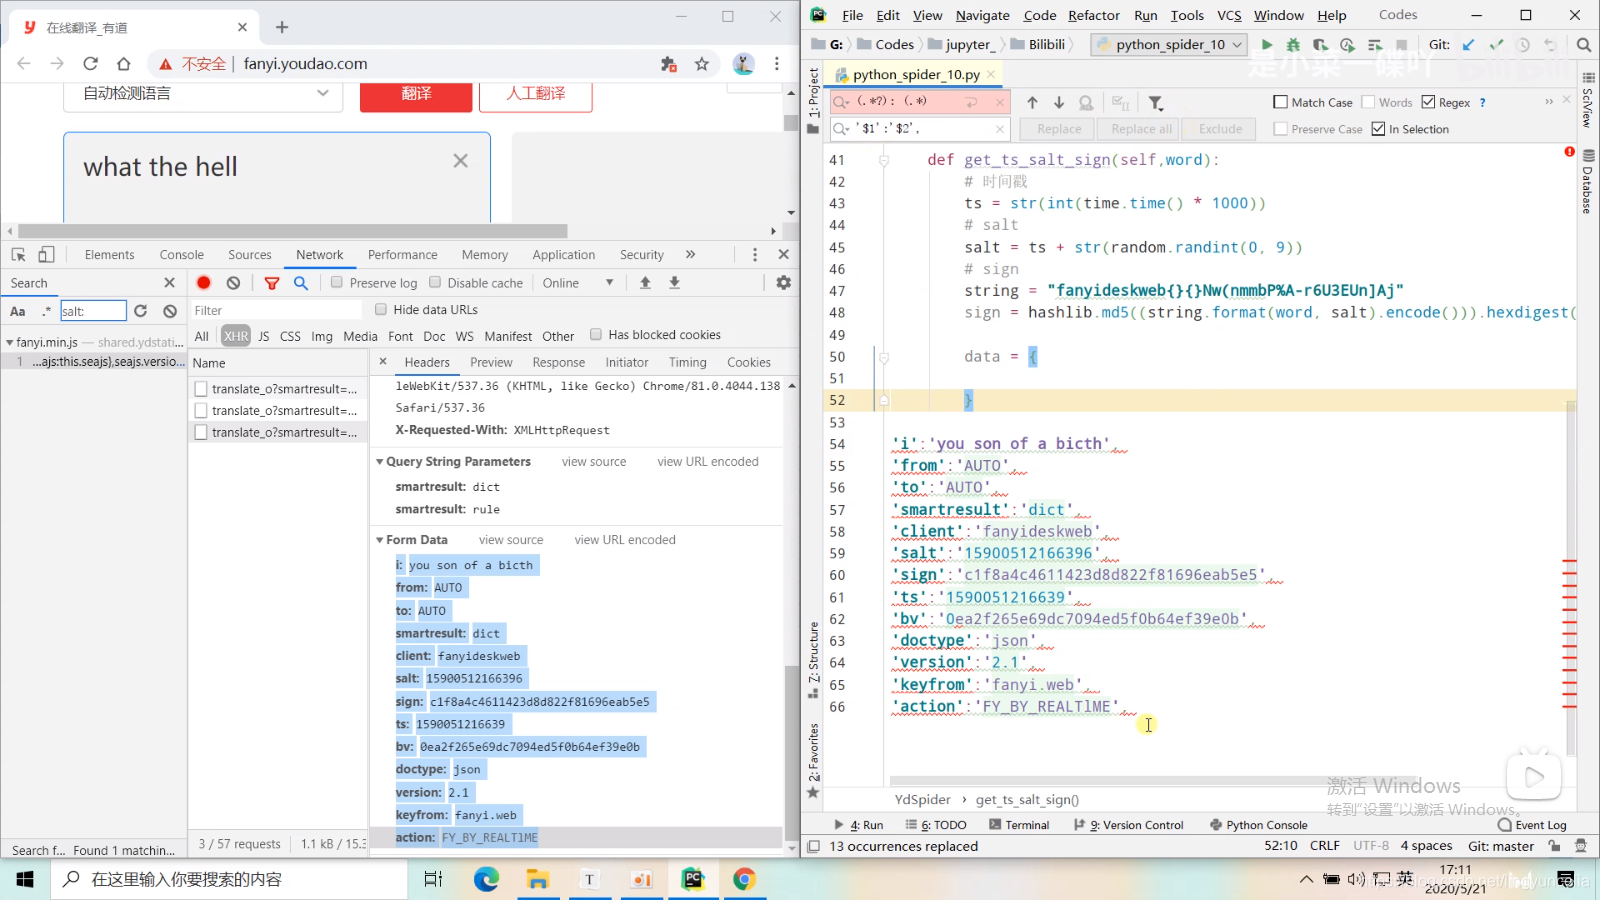1600x900 pixels.
Task: Open network search with the magnifier icon
Action: click(x=300, y=283)
